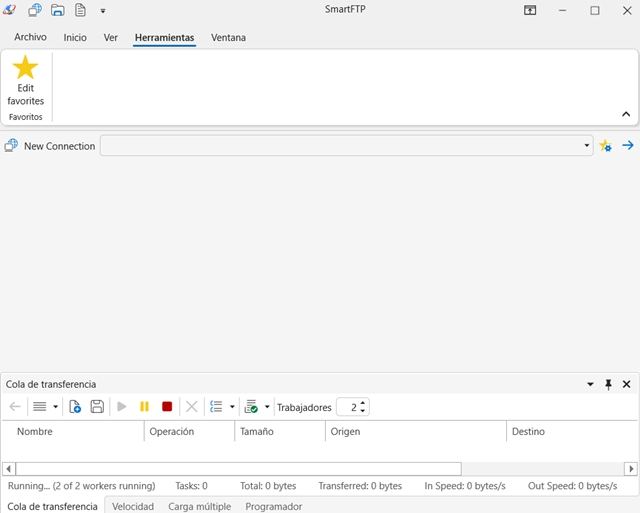
Task: Click the add new transfer item icon
Action: pyautogui.click(x=75, y=406)
